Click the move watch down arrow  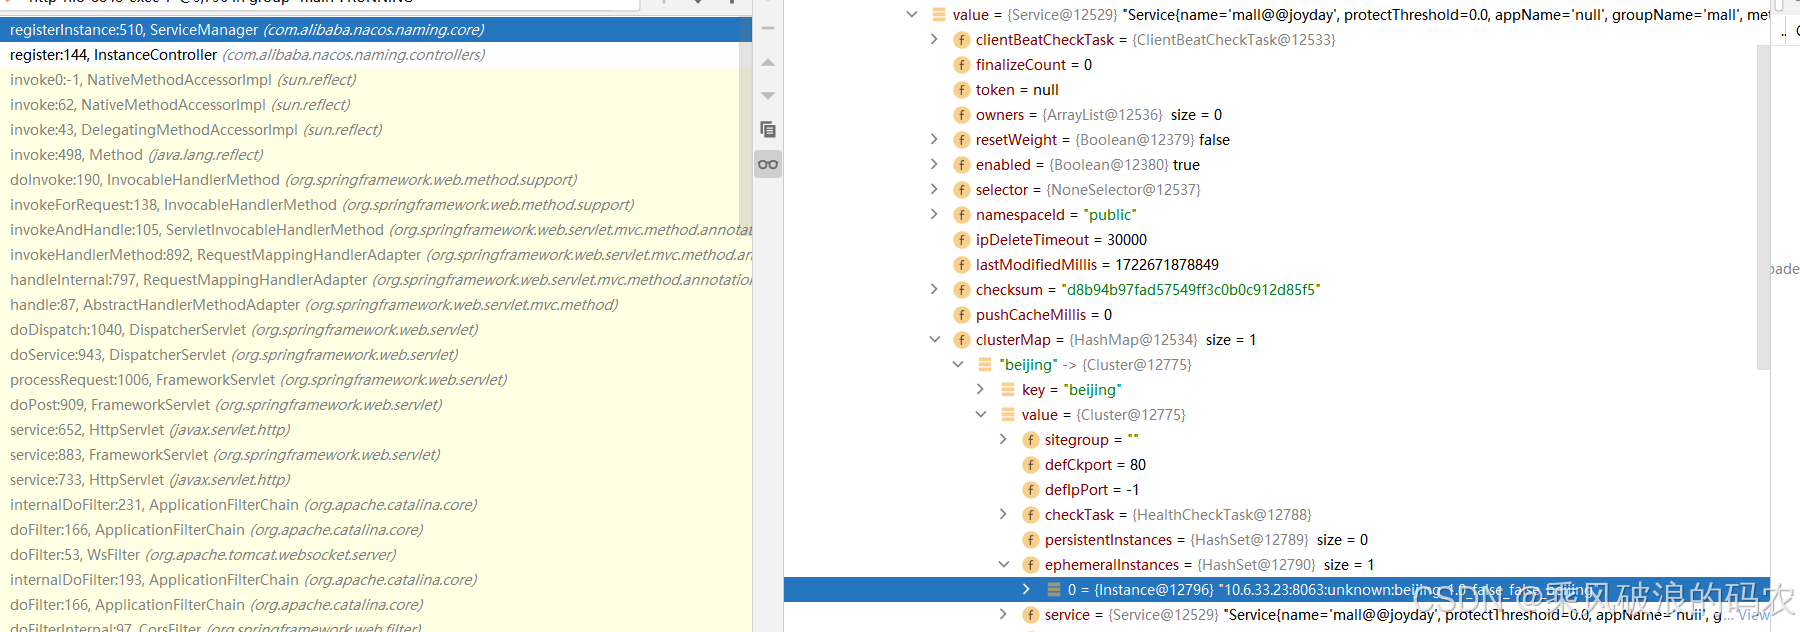(768, 96)
